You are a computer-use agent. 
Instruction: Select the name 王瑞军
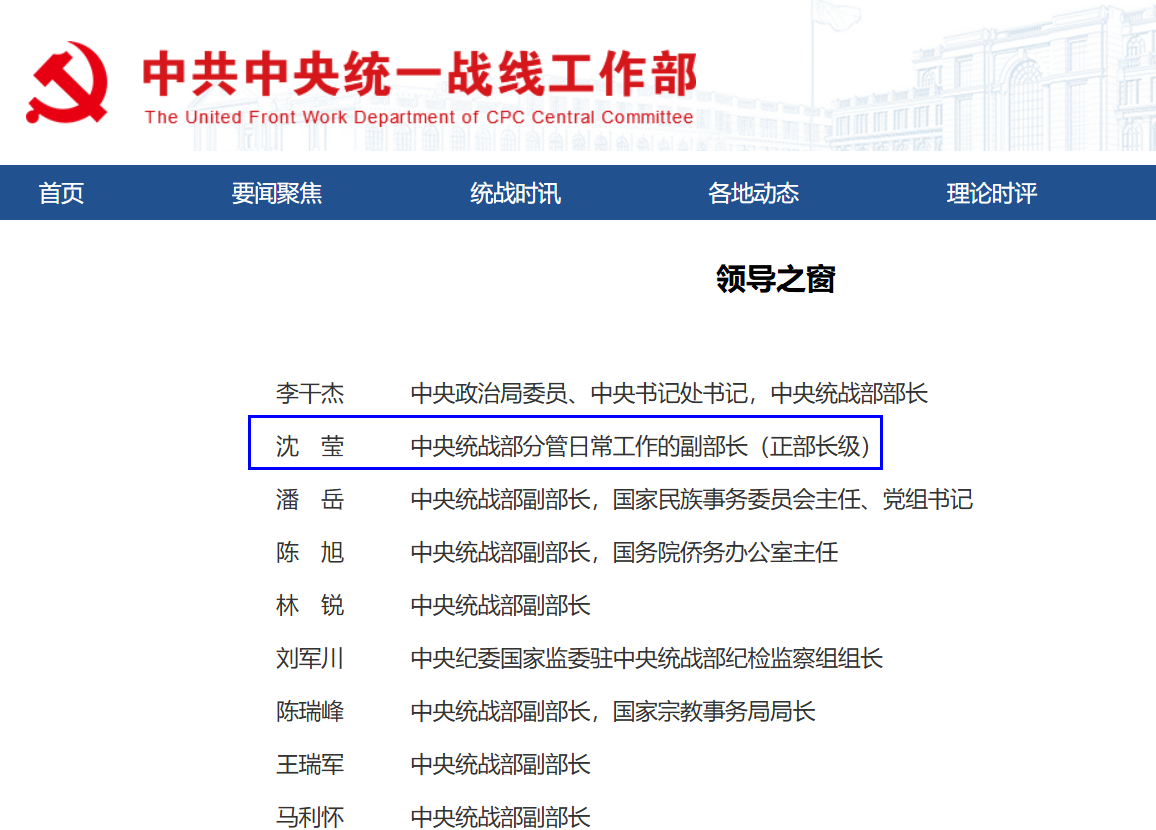(x=310, y=764)
